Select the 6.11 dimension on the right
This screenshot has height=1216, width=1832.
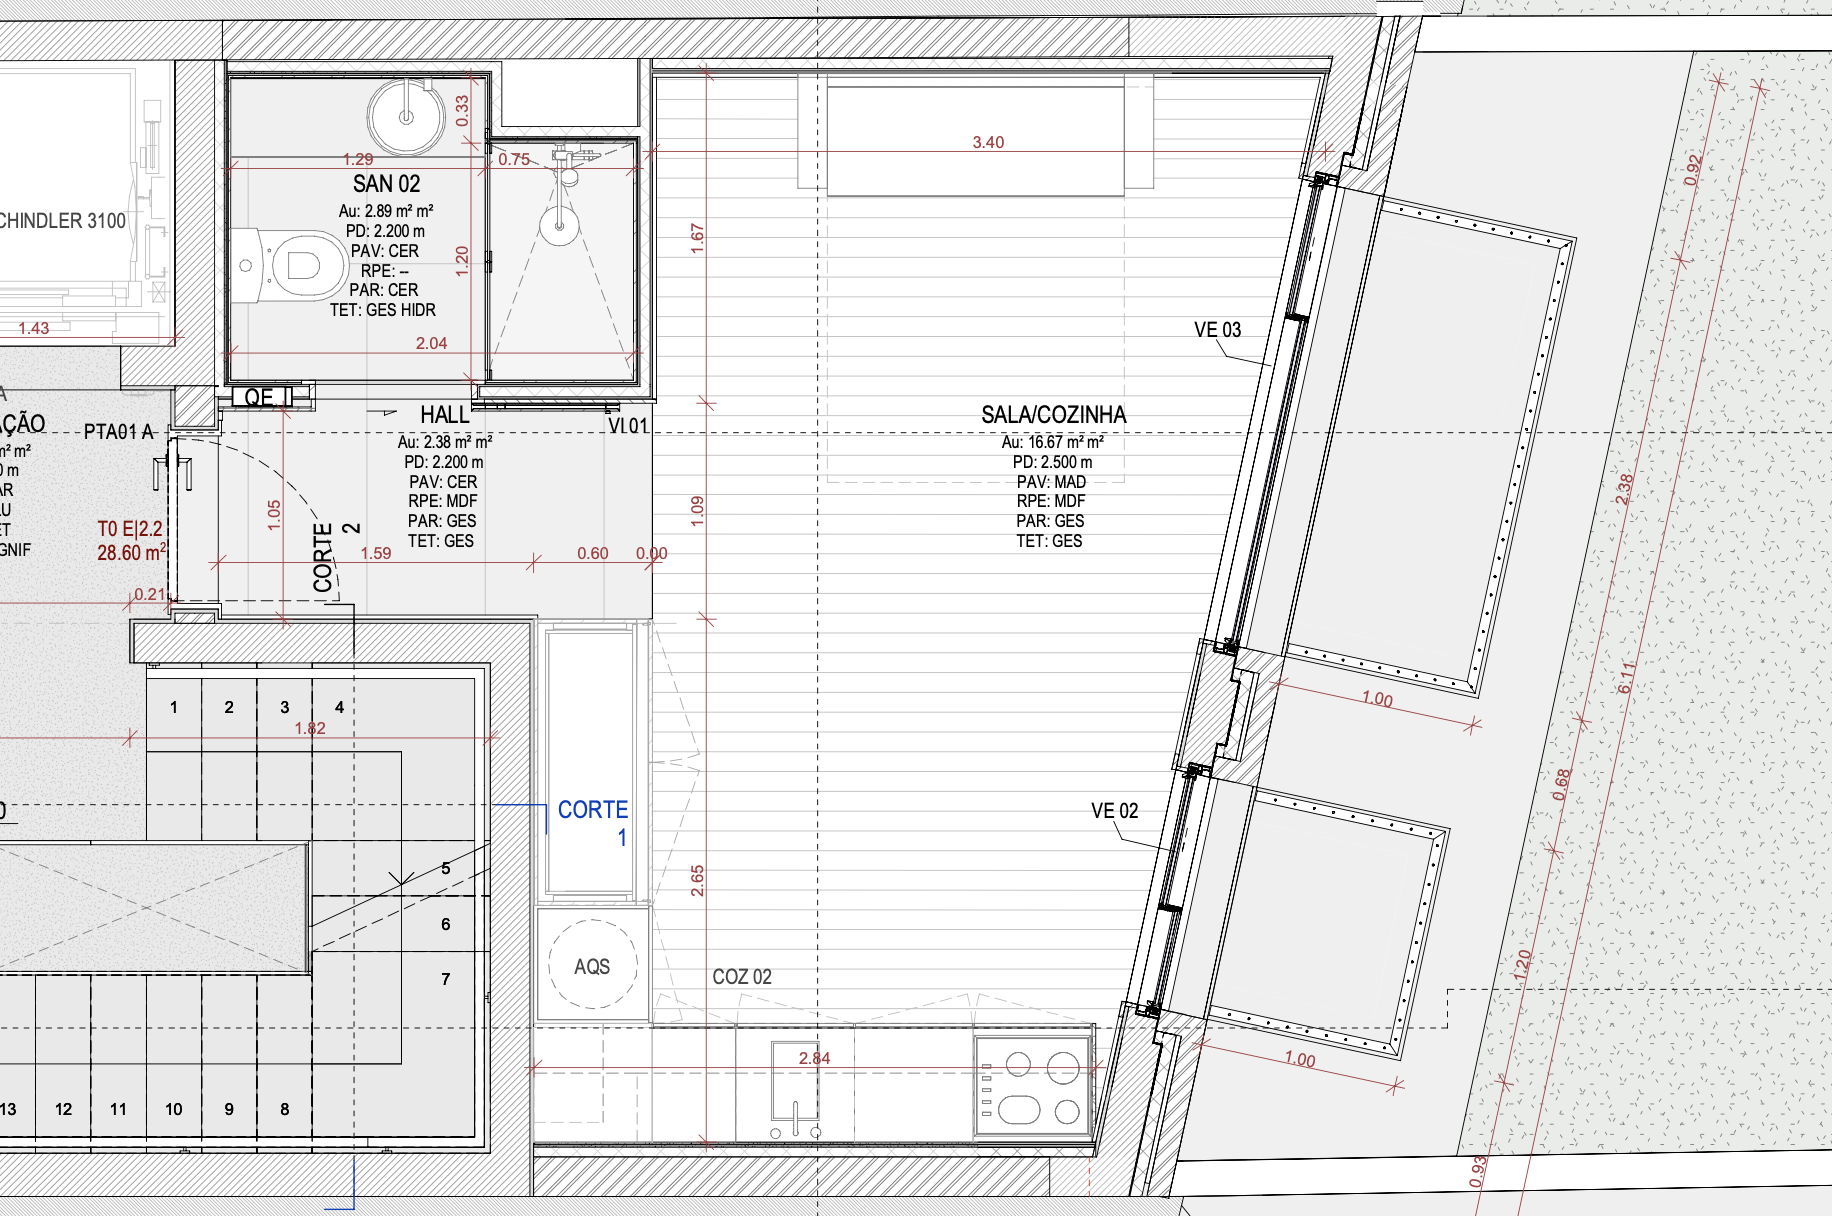point(1626,678)
